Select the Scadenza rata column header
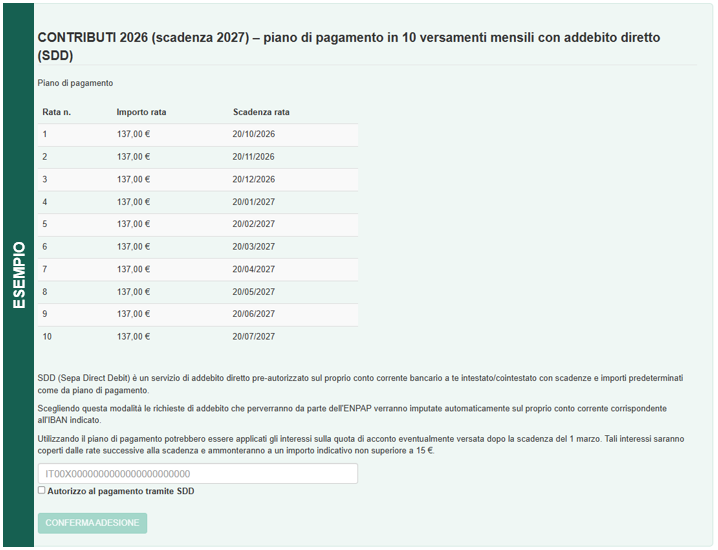The width and height of the screenshot is (718, 550). tap(261, 112)
